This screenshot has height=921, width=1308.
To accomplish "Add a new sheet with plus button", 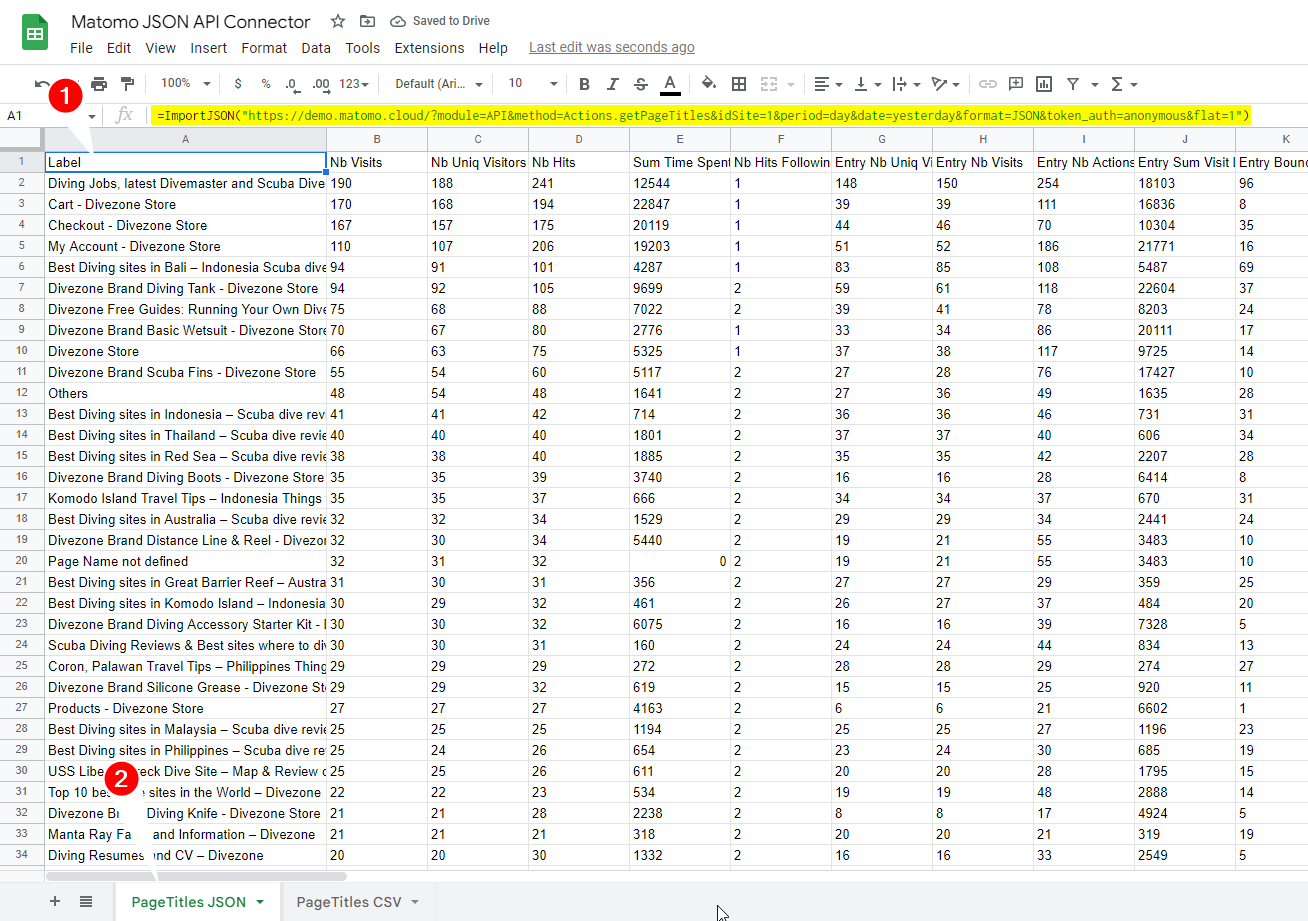I will 55,902.
